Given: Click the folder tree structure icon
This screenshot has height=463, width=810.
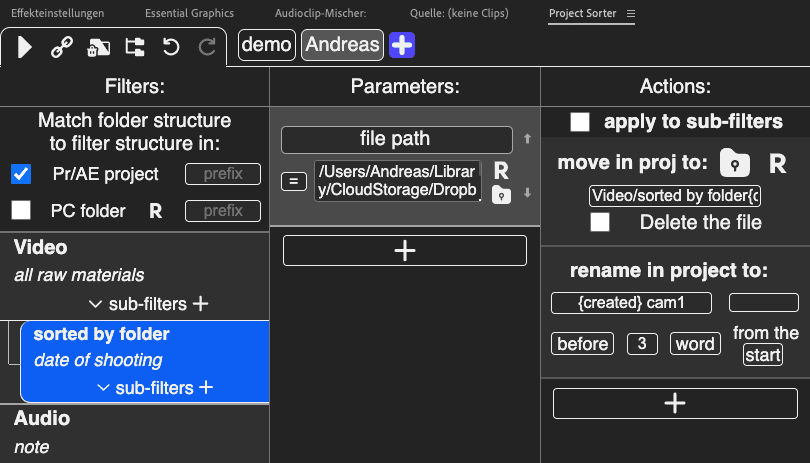Looking at the screenshot, I should (x=134, y=46).
